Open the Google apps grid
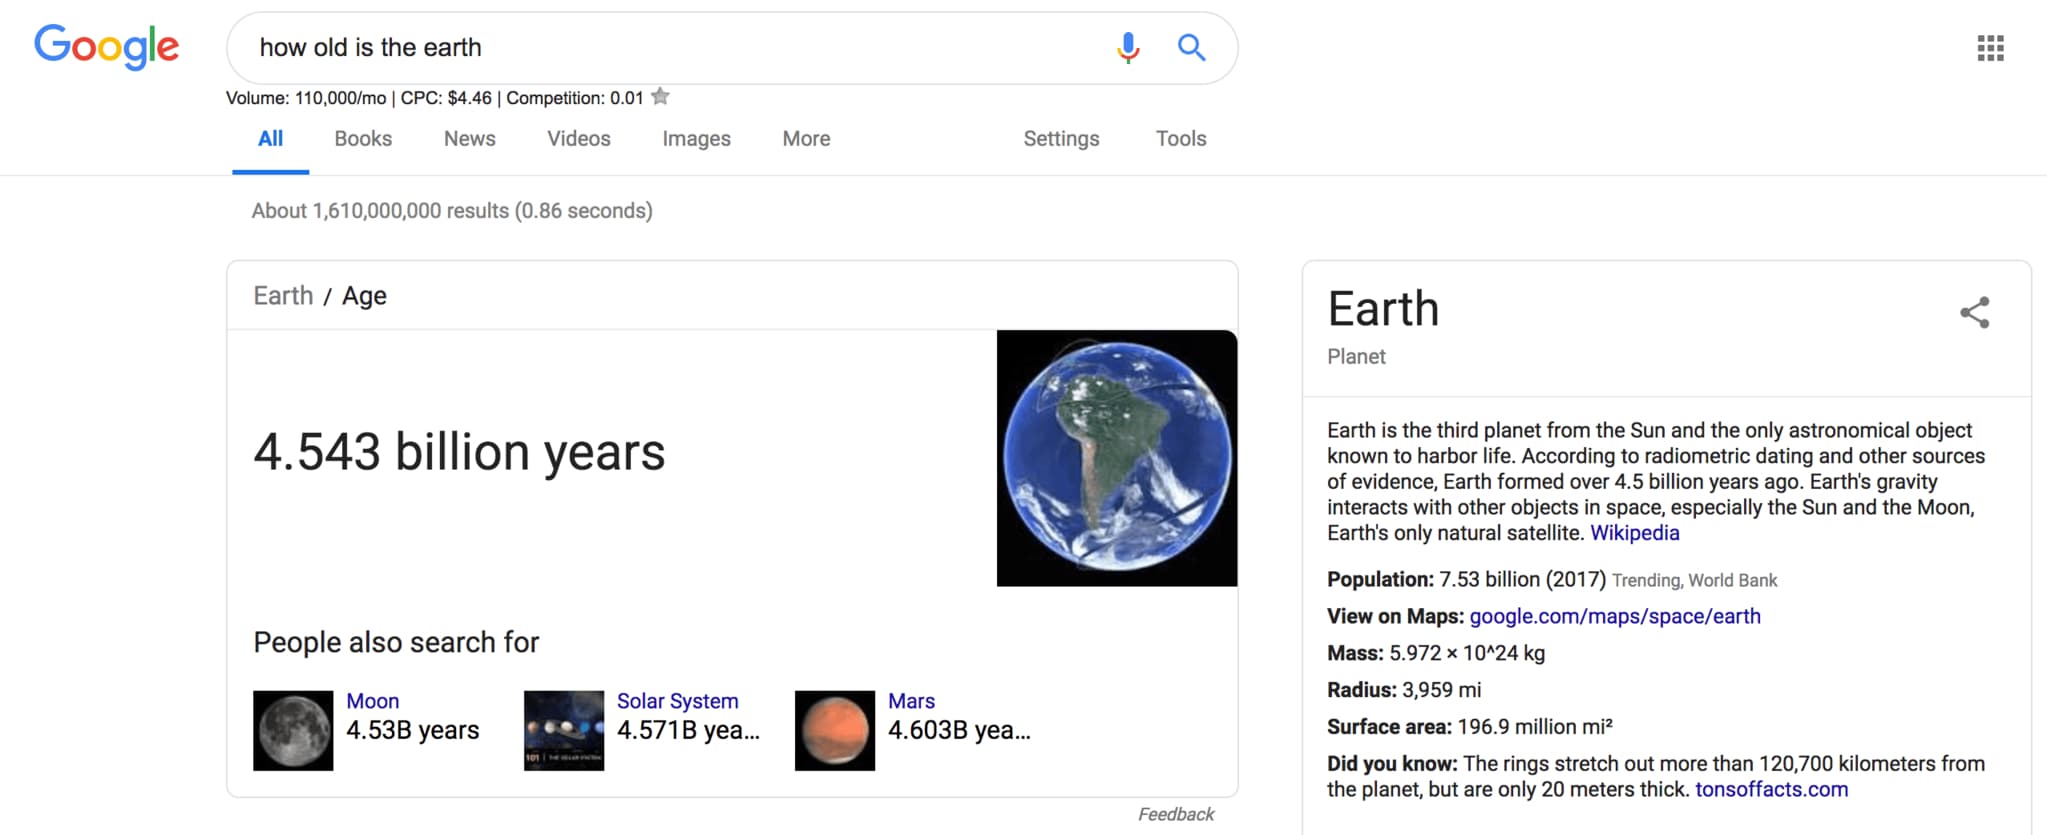Viewport: 2047px width, 835px height. (1990, 48)
